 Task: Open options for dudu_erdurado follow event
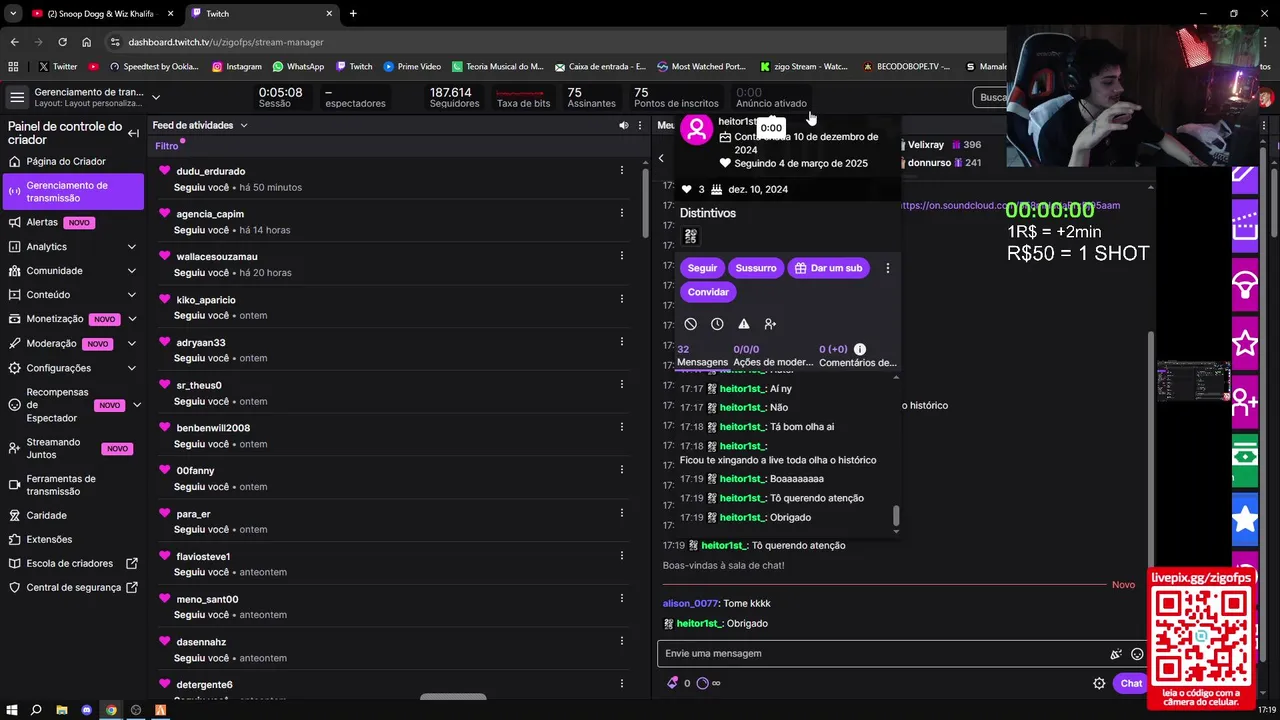(x=621, y=171)
